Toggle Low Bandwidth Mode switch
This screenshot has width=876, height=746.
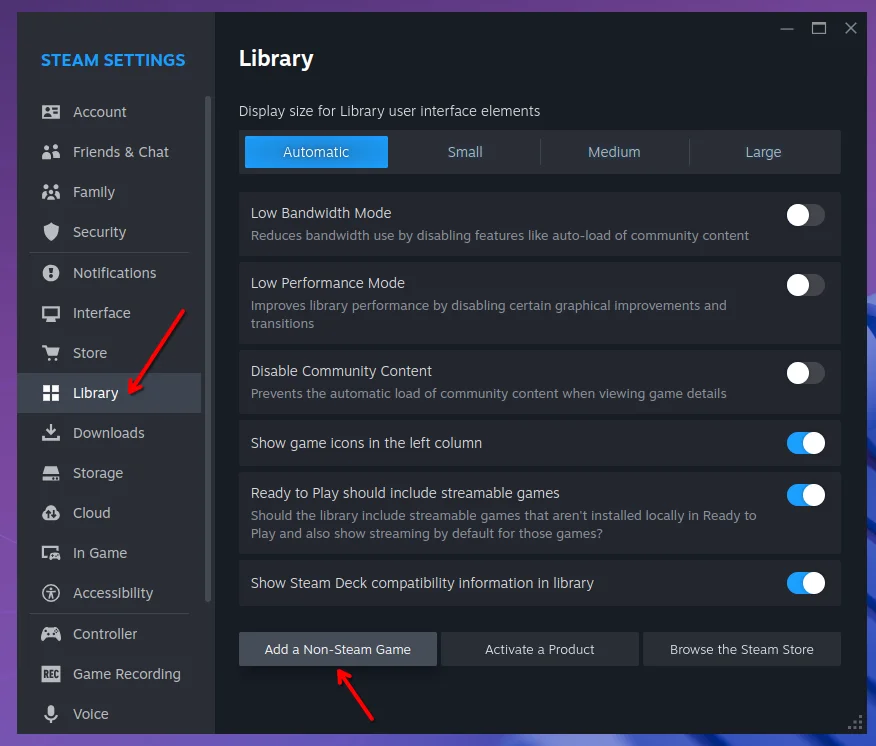[806, 215]
